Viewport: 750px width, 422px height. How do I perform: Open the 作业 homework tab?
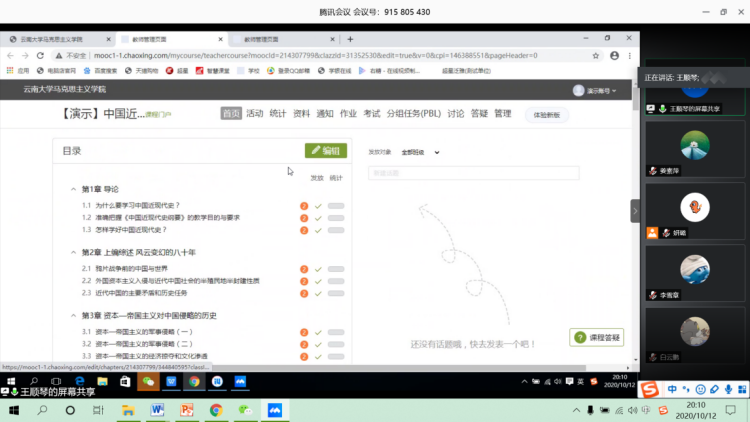tap(348, 114)
